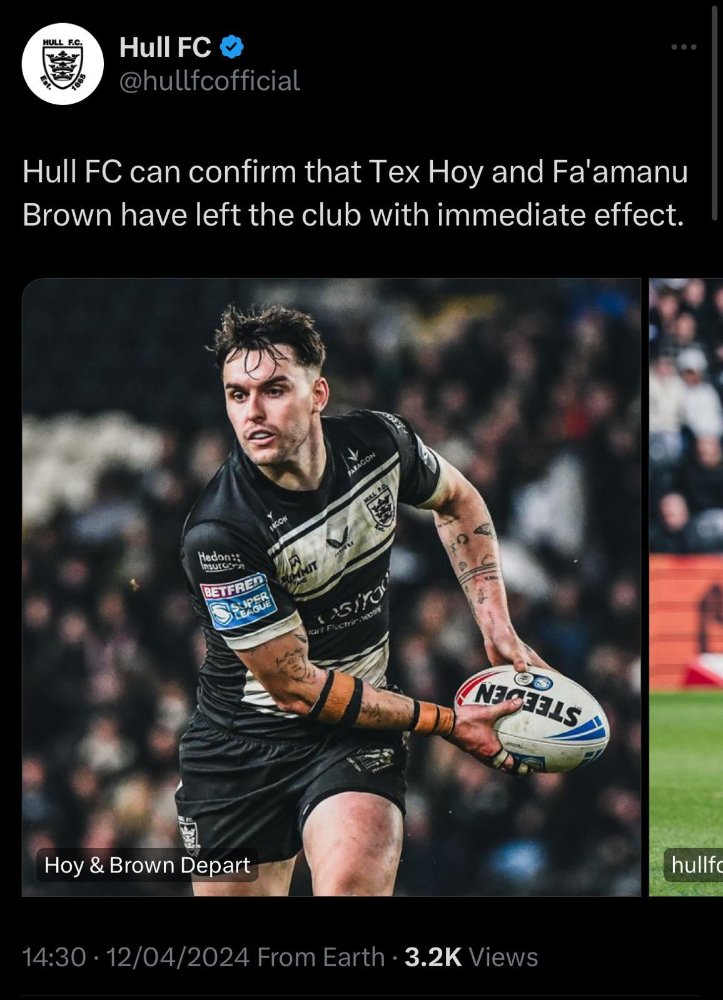Open the Hull FC profile avatar
The image size is (723, 1000).
click(62, 64)
